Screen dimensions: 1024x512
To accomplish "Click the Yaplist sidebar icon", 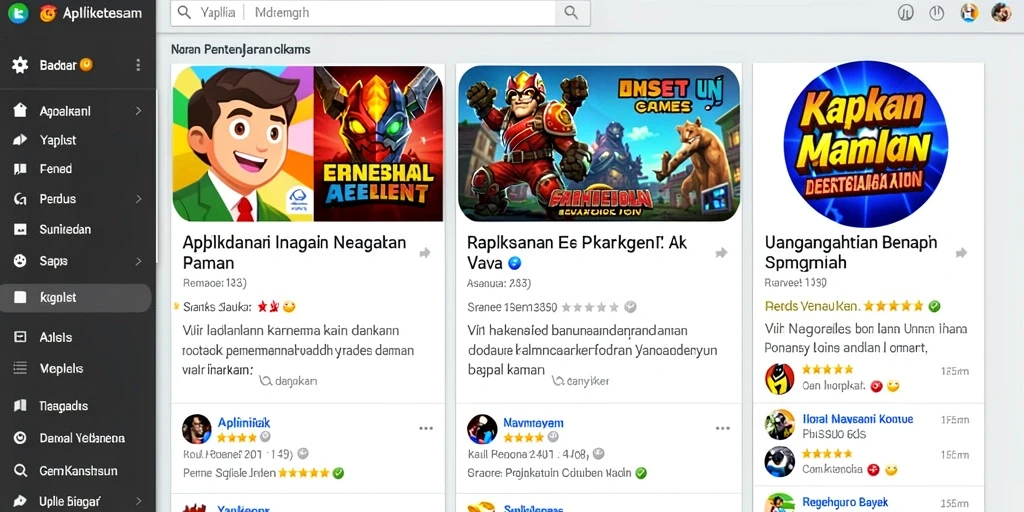I will (20, 140).
